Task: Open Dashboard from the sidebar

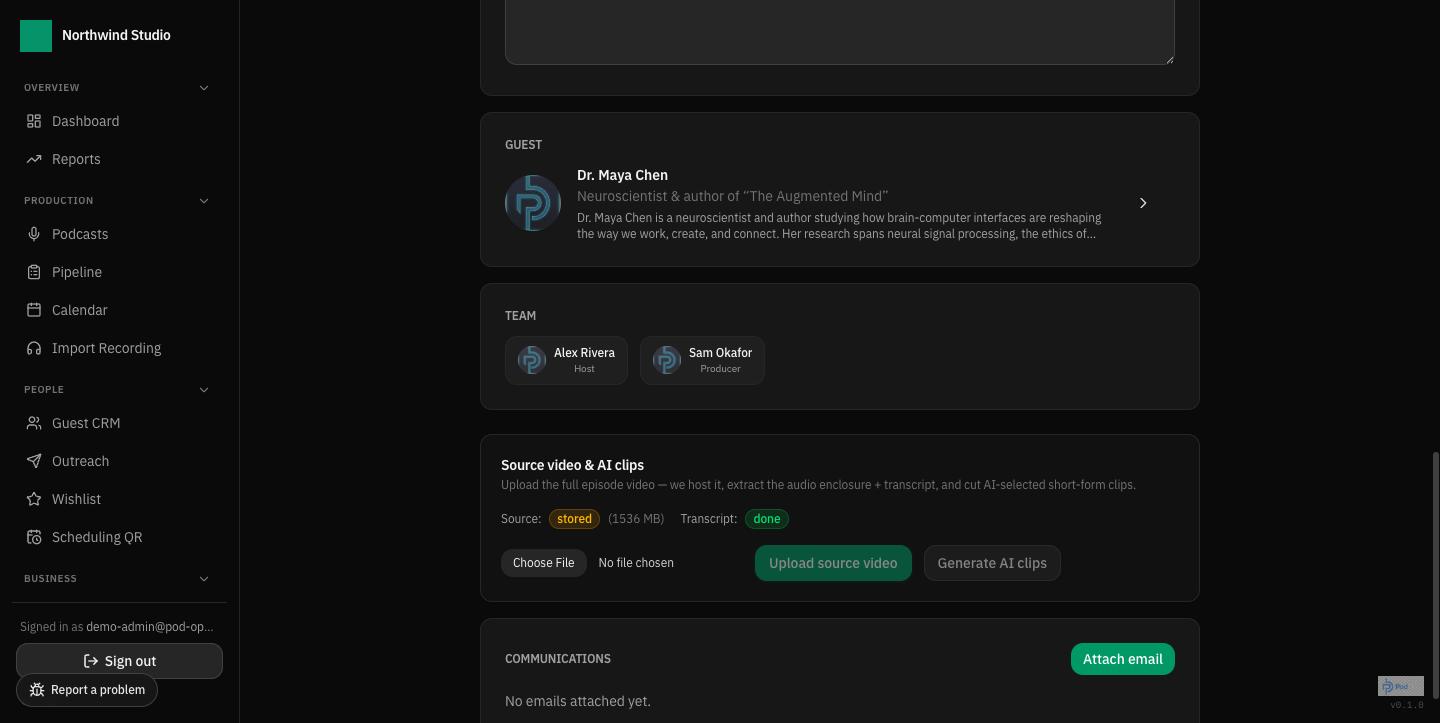Action: [x=119, y=121]
